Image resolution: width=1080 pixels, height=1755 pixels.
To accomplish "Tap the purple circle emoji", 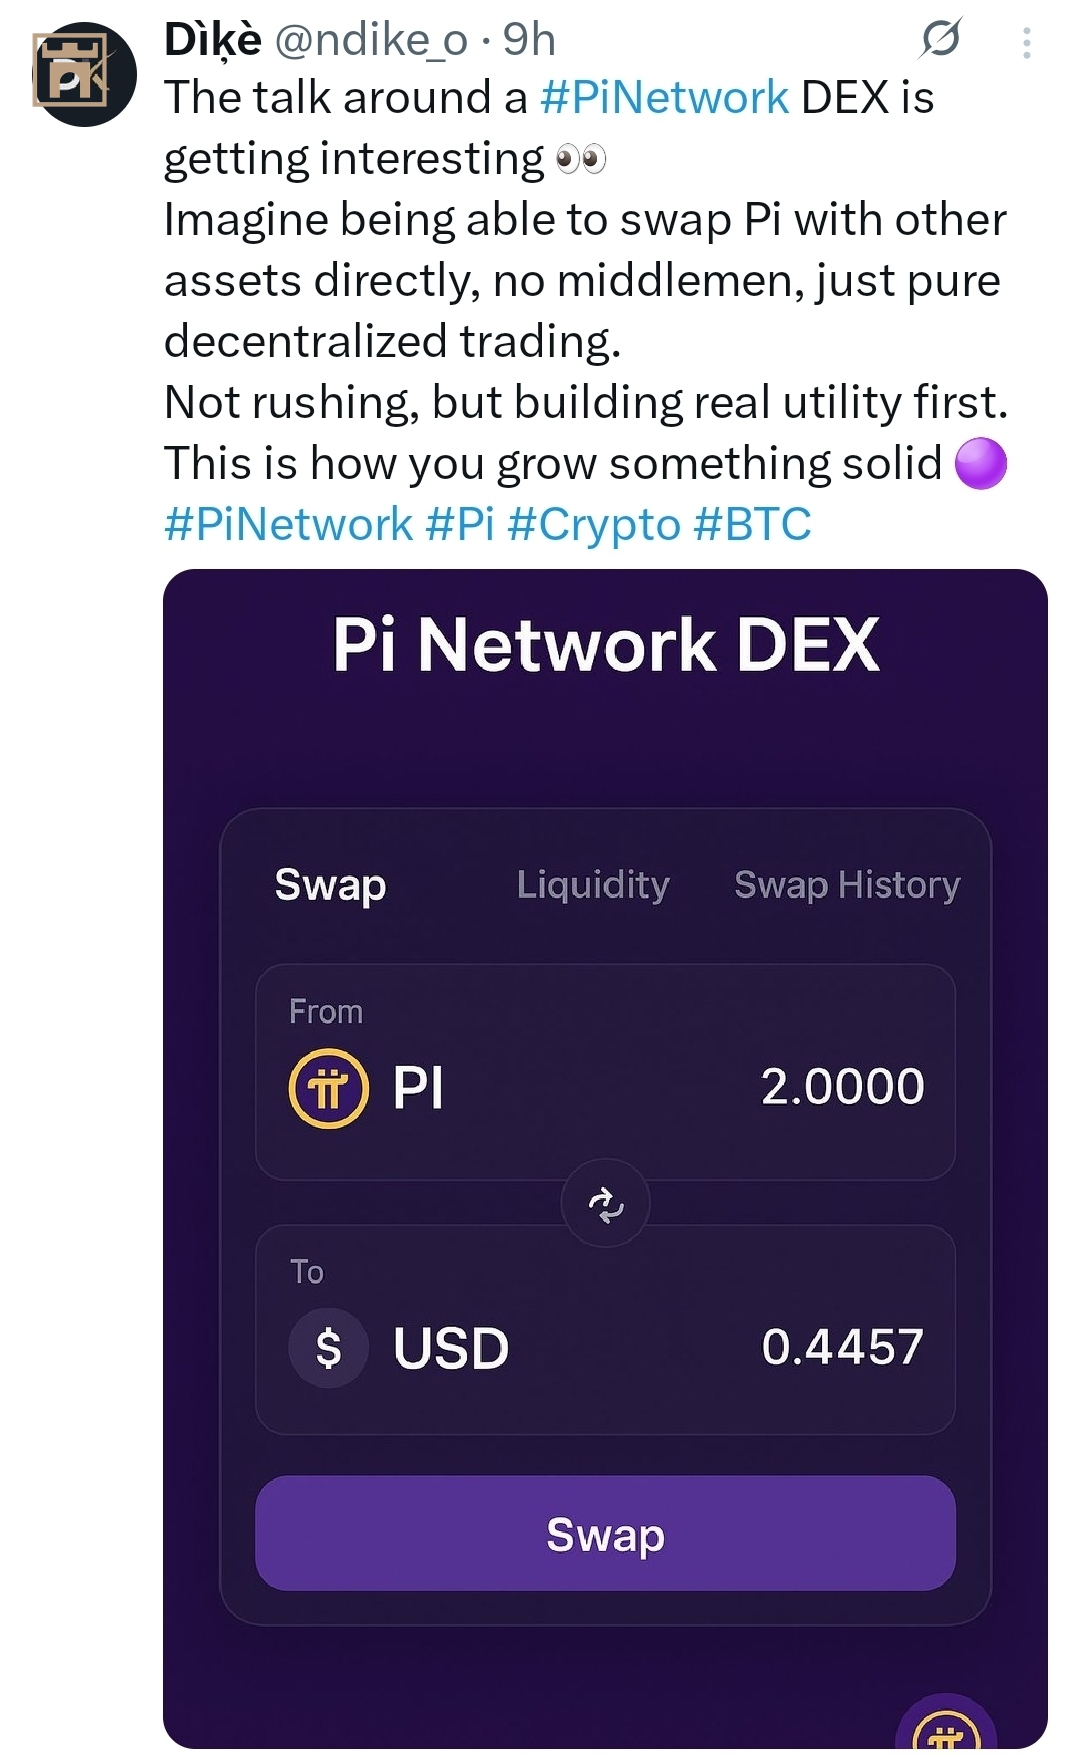I will [x=980, y=464].
